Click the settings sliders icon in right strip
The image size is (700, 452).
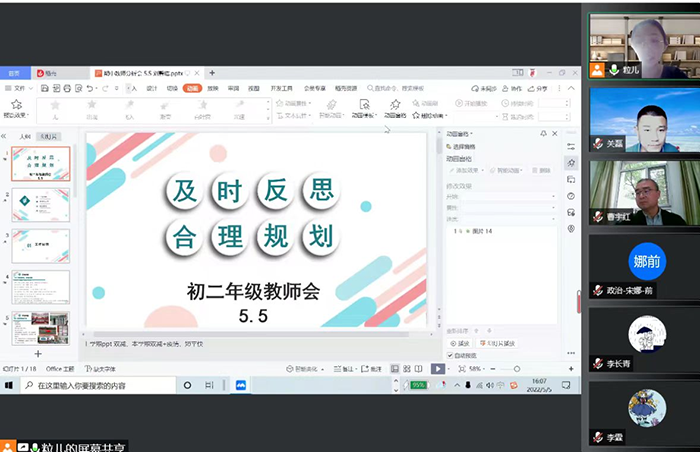coord(571,146)
